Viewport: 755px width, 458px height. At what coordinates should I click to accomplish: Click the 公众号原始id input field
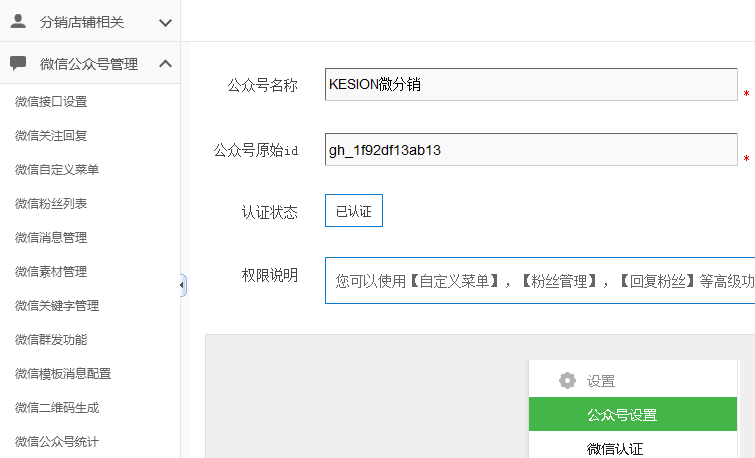coord(530,150)
